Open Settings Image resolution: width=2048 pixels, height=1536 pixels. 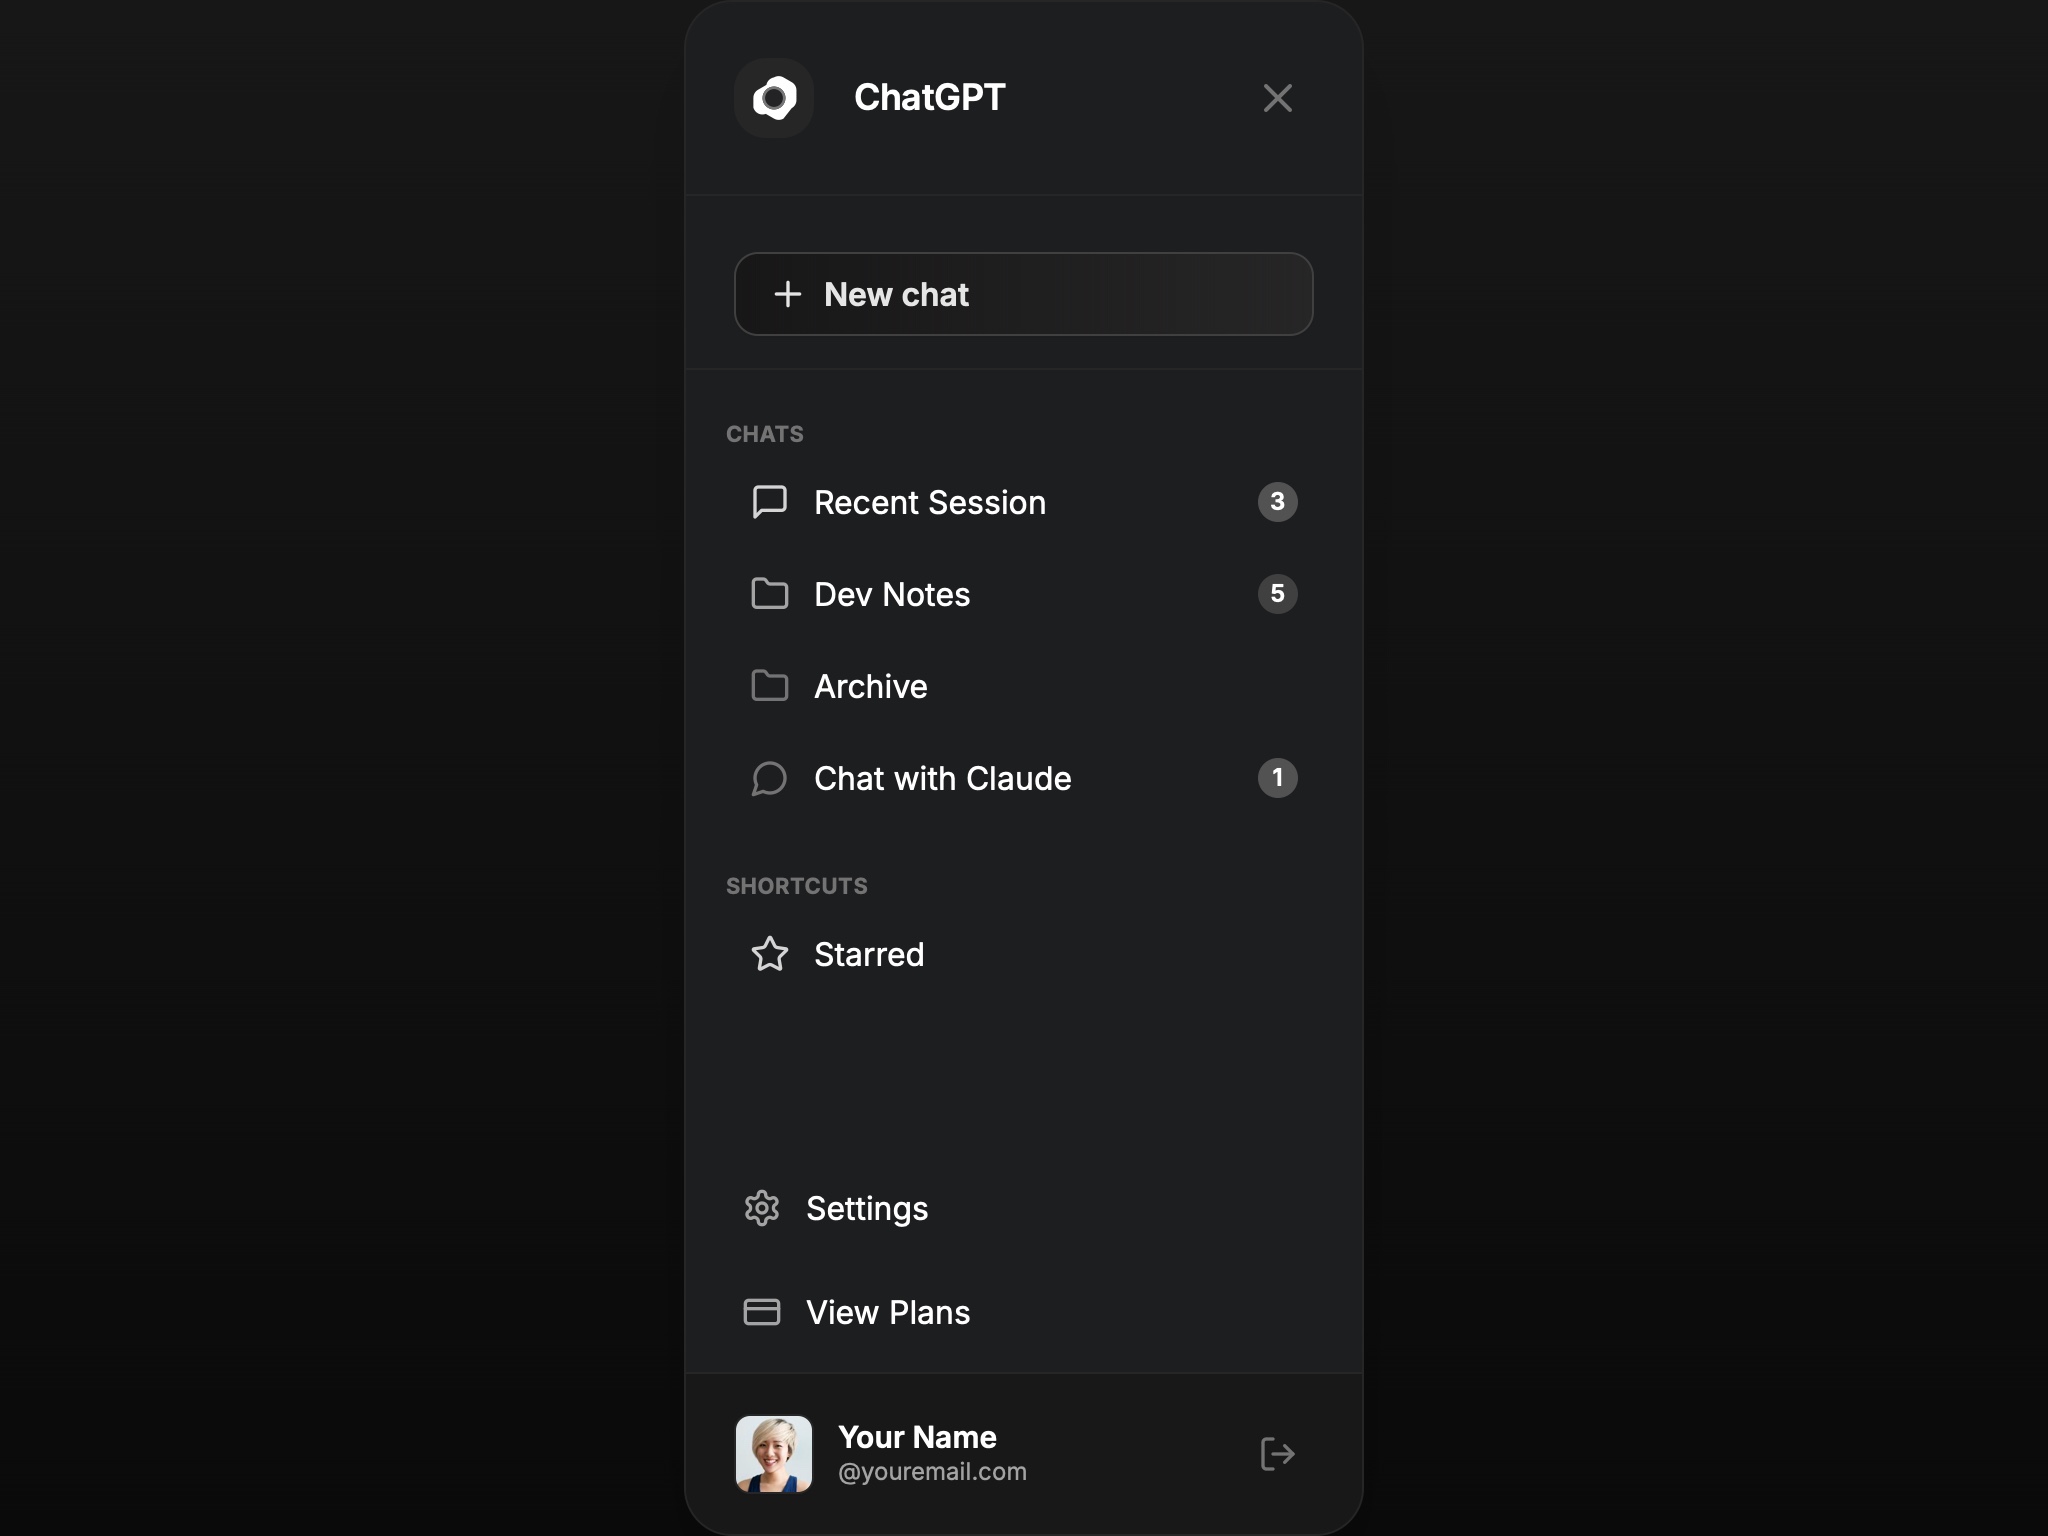coord(867,1208)
